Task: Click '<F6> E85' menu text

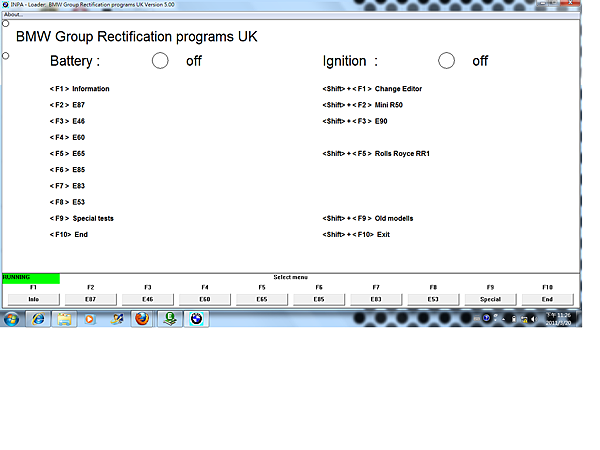Action: tap(67, 170)
